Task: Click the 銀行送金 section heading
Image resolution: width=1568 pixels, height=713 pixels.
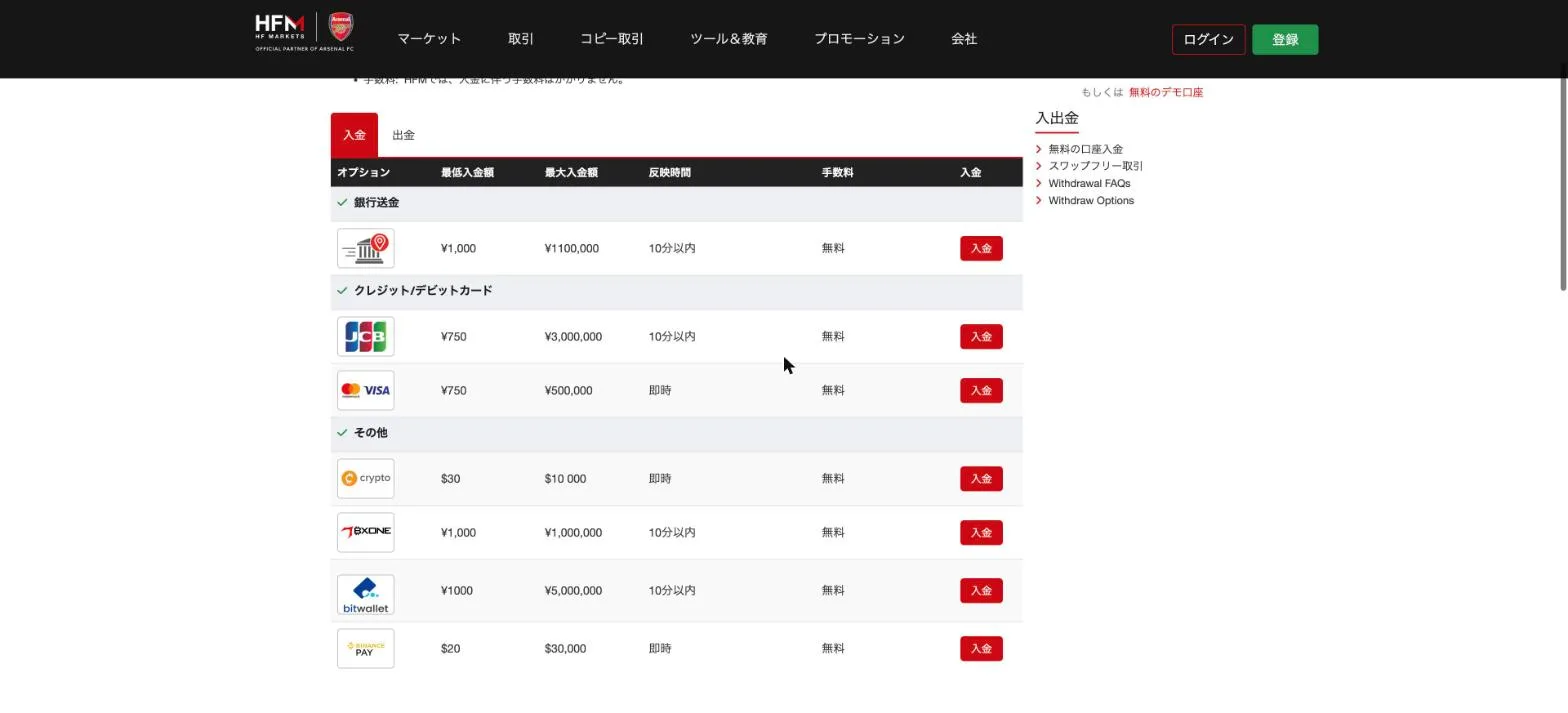Action: point(376,203)
